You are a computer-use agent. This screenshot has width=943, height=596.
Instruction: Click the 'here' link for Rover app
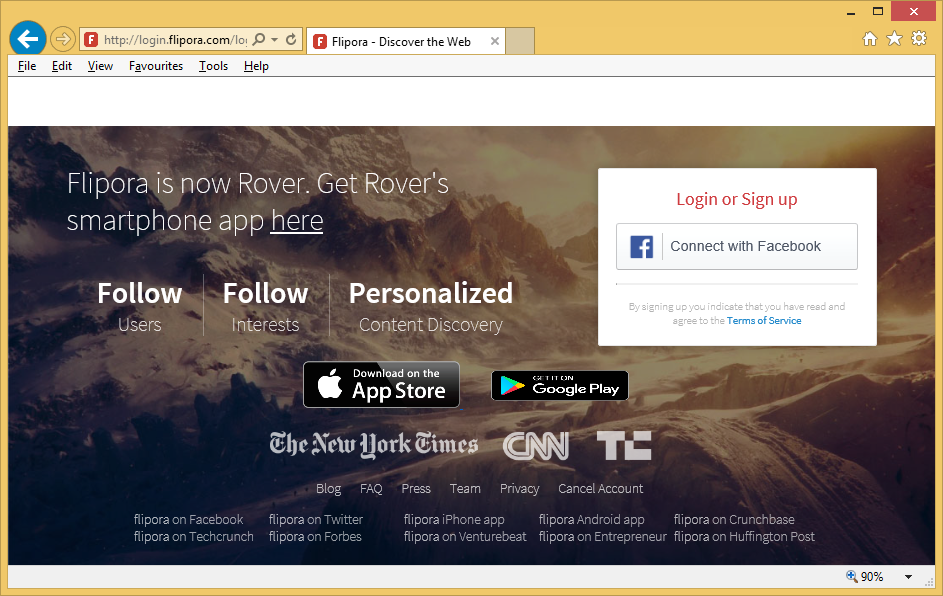(x=297, y=221)
